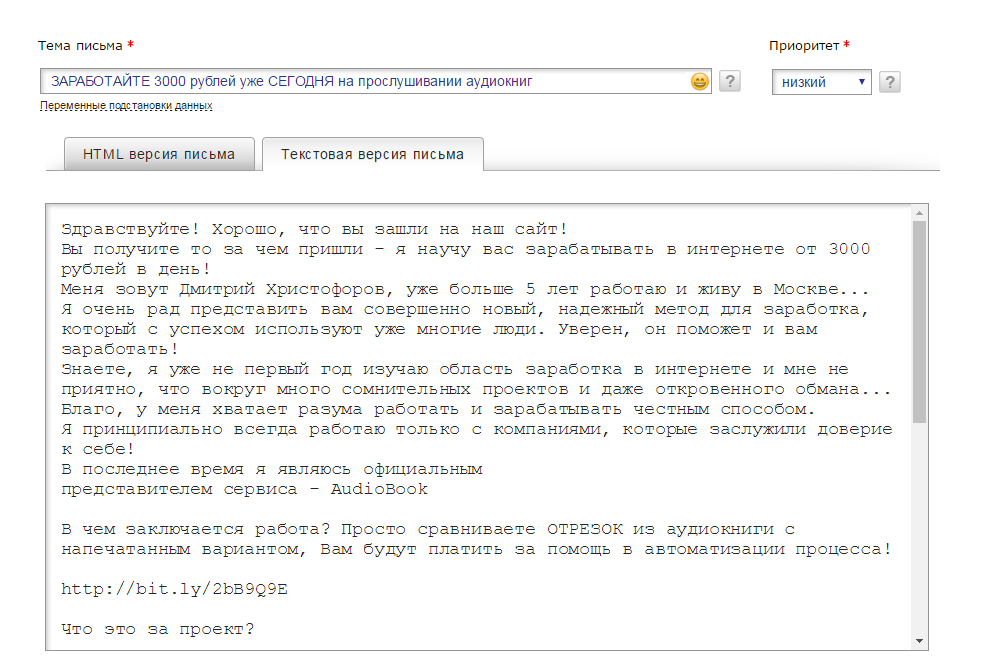The image size is (988, 671).
Task: Click the word AudioBook in the letter text
Action: click(379, 490)
